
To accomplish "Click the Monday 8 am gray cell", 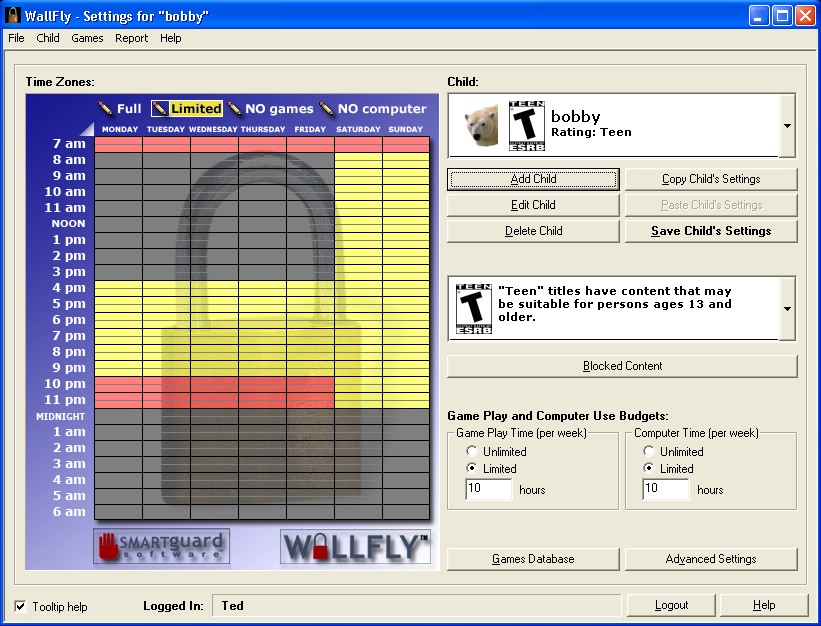I will tap(118, 161).
